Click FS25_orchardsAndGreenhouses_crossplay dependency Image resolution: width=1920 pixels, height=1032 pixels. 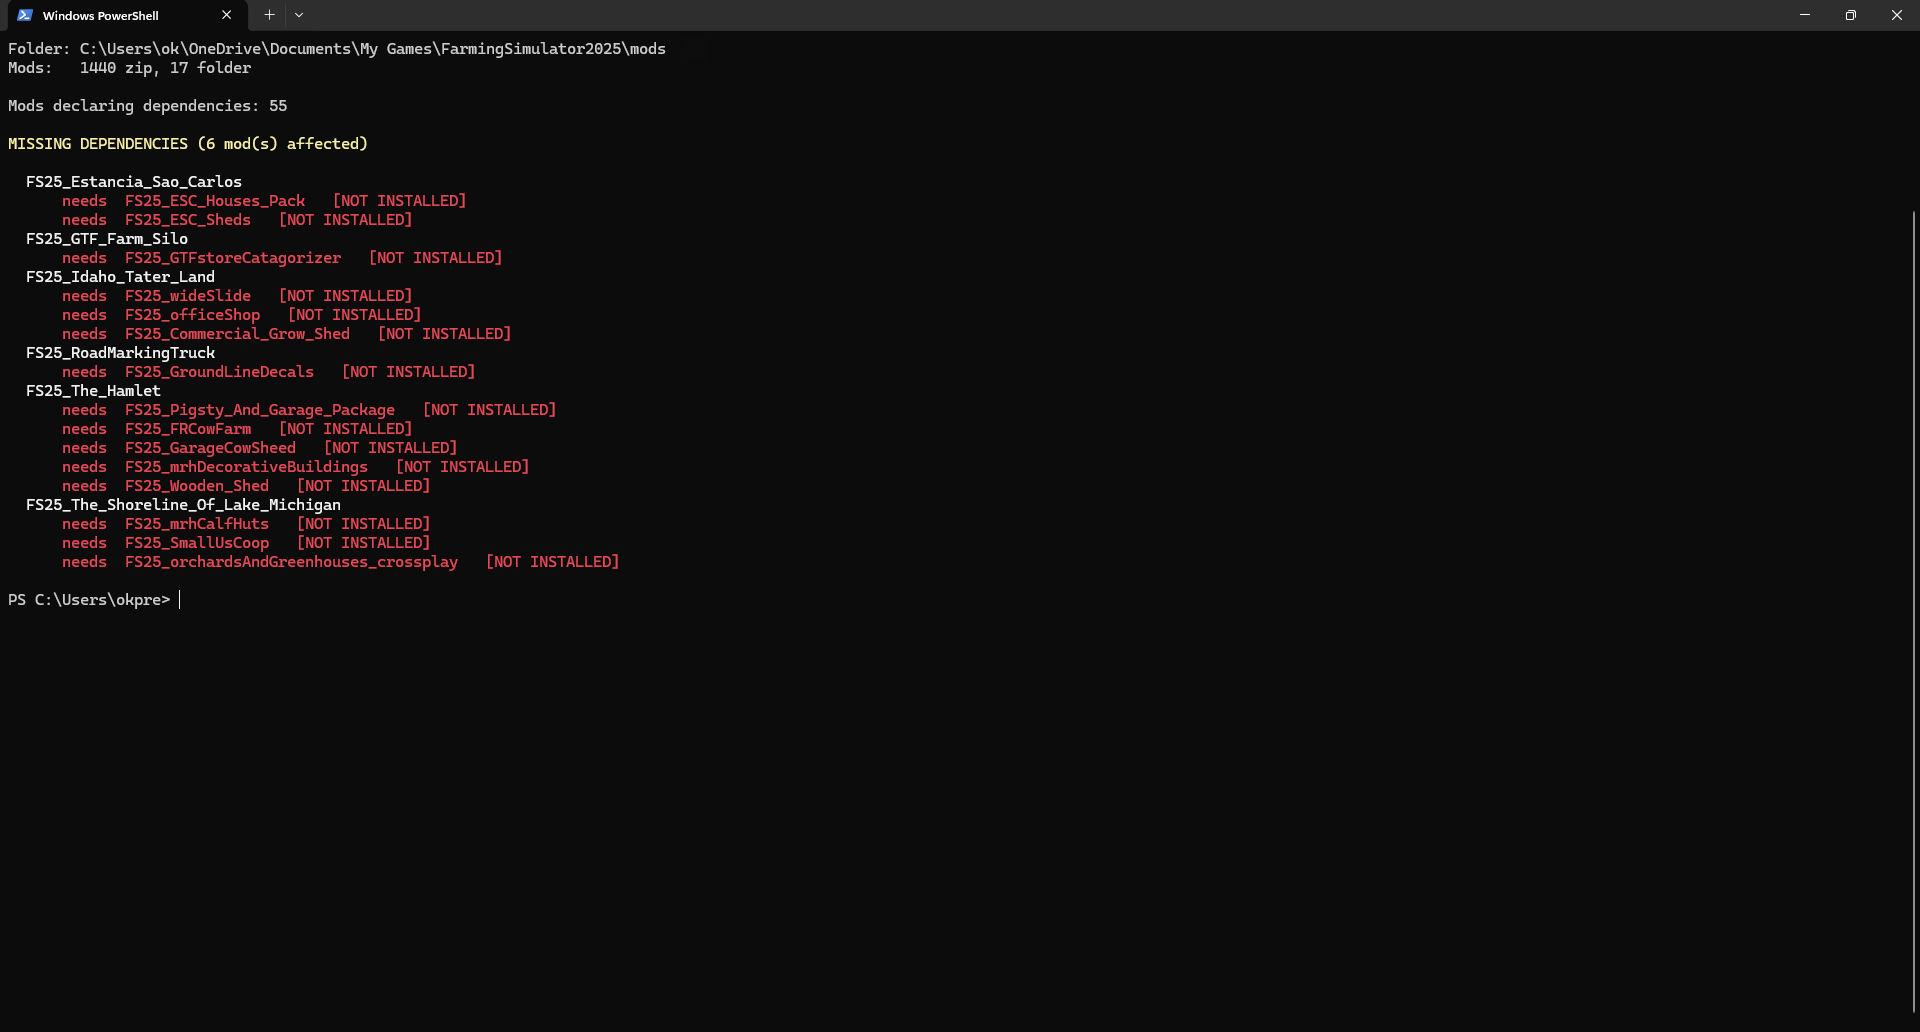point(291,562)
